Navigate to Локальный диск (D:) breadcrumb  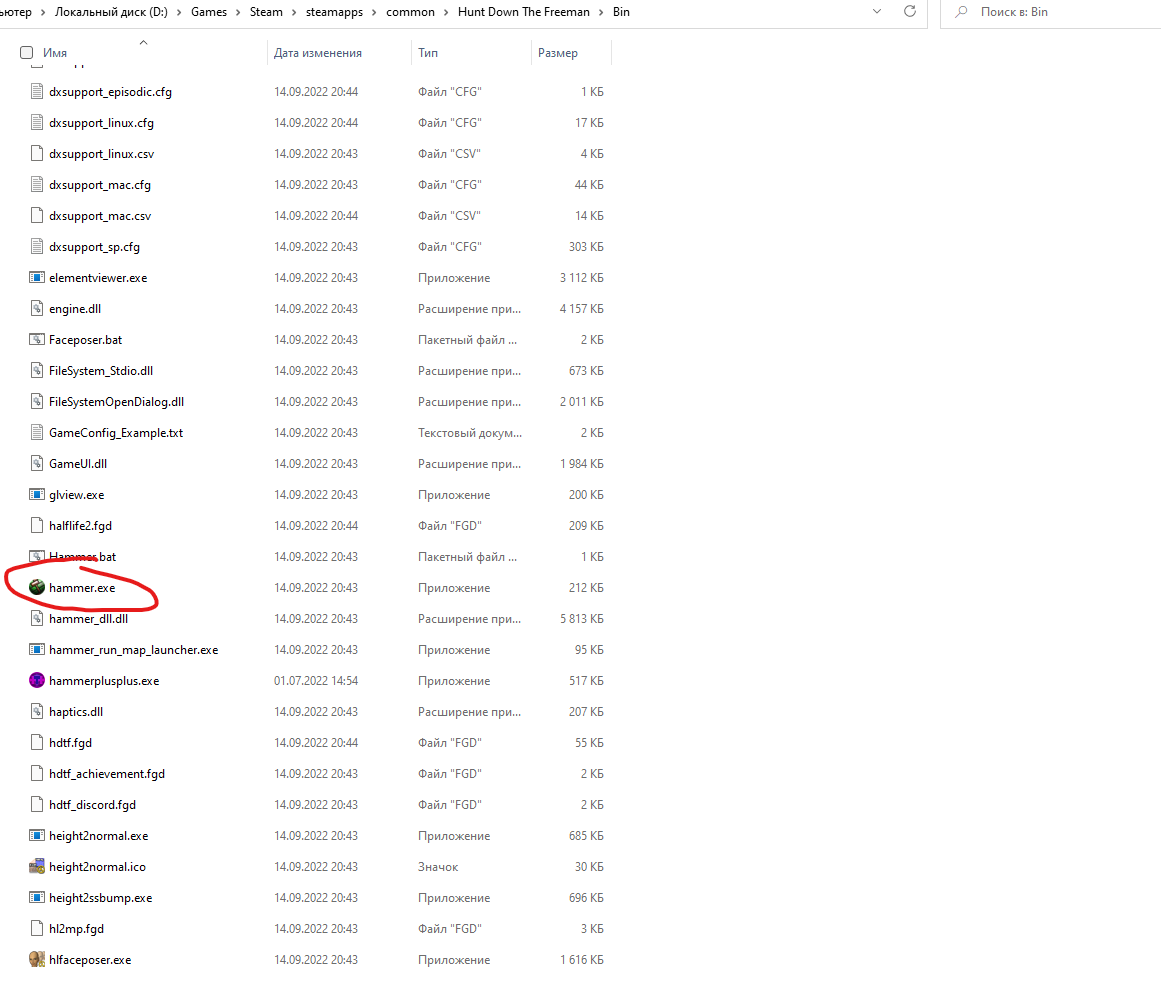(111, 12)
